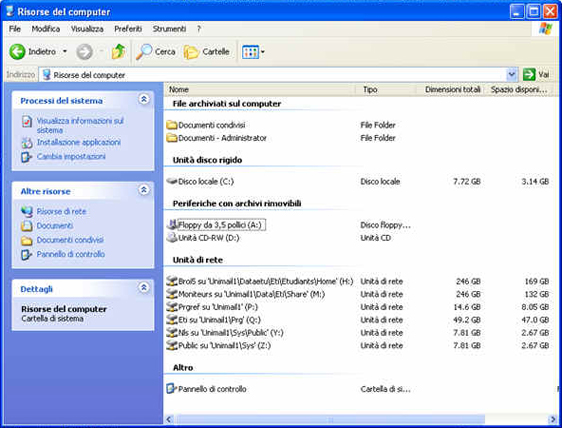
Task: Select the Nls (Y:) network drive icon
Action: pyautogui.click(x=172, y=333)
